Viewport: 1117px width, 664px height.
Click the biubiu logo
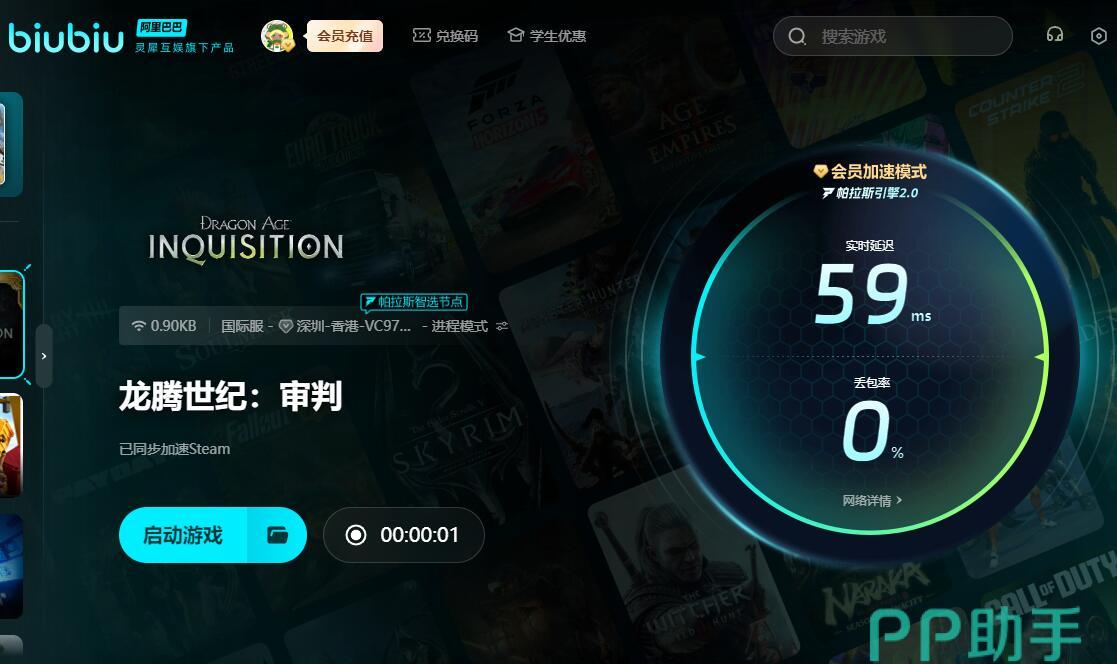point(66,38)
